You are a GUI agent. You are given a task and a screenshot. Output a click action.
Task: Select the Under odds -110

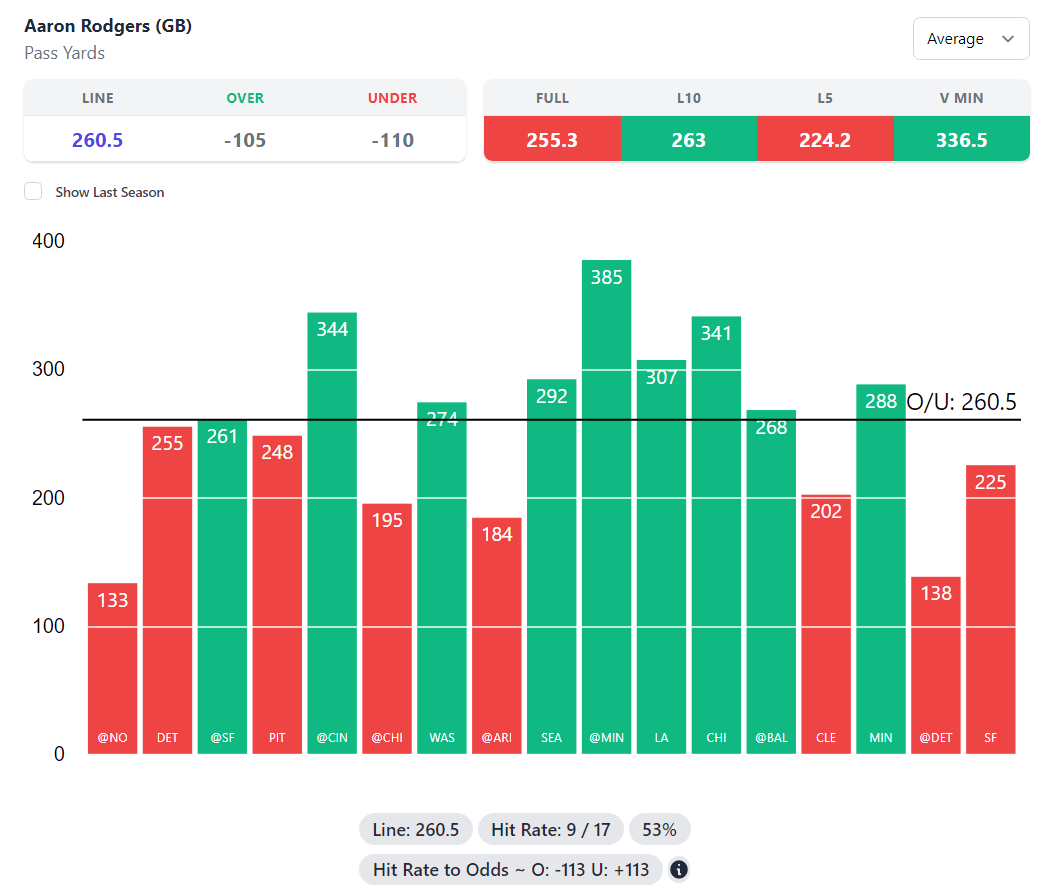pyautogui.click(x=392, y=140)
